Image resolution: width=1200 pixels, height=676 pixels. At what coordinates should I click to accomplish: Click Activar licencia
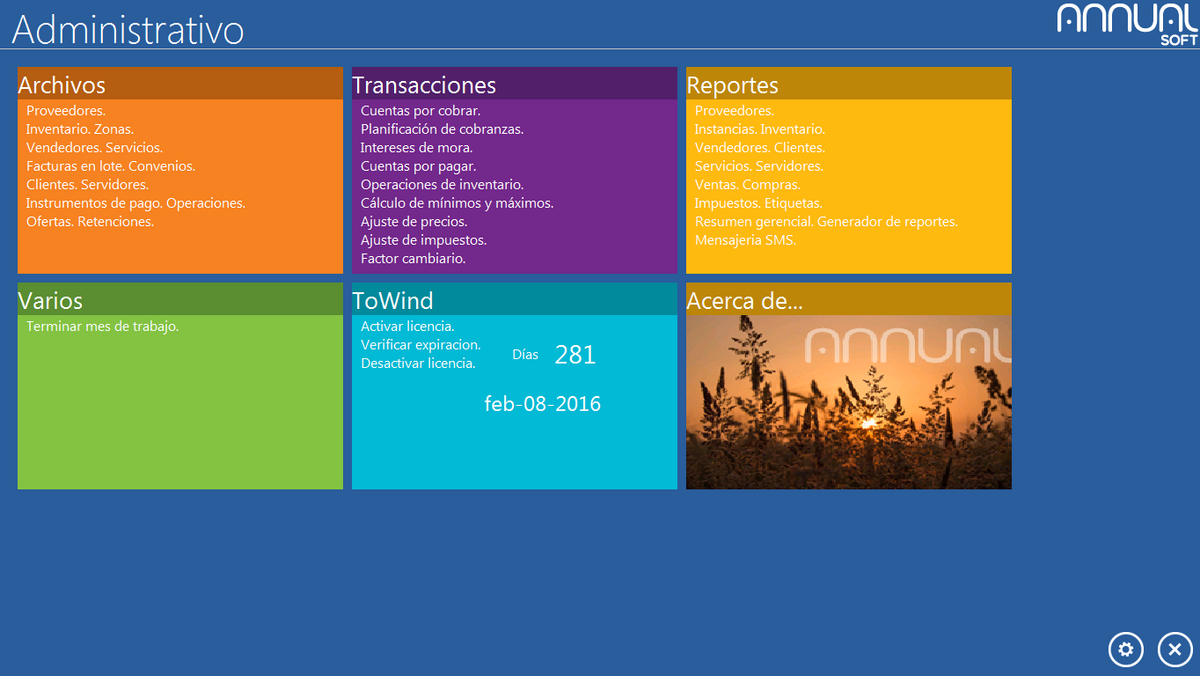pos(407,326)
